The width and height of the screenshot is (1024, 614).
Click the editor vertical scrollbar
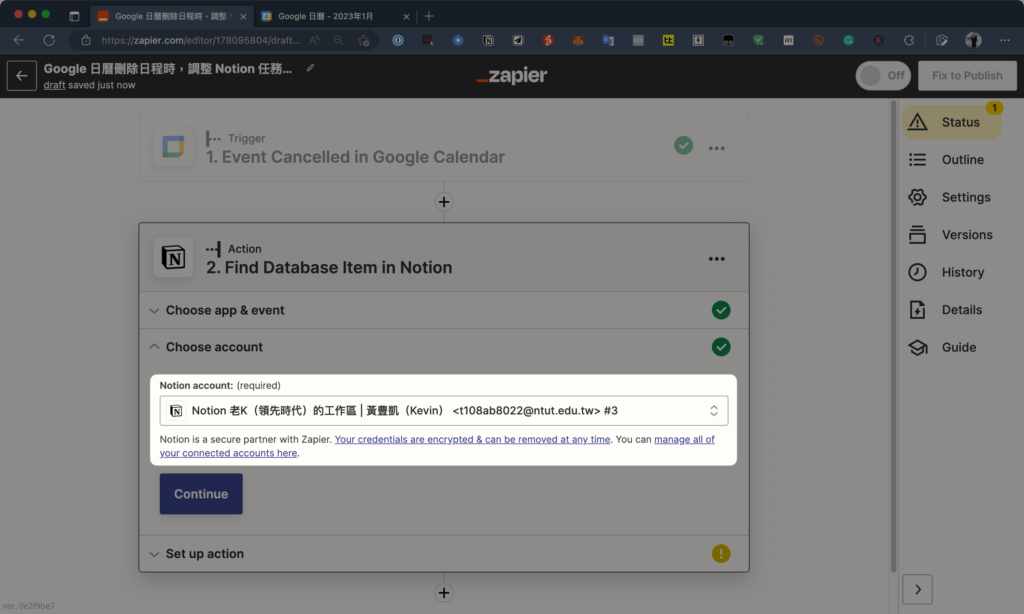893,337
